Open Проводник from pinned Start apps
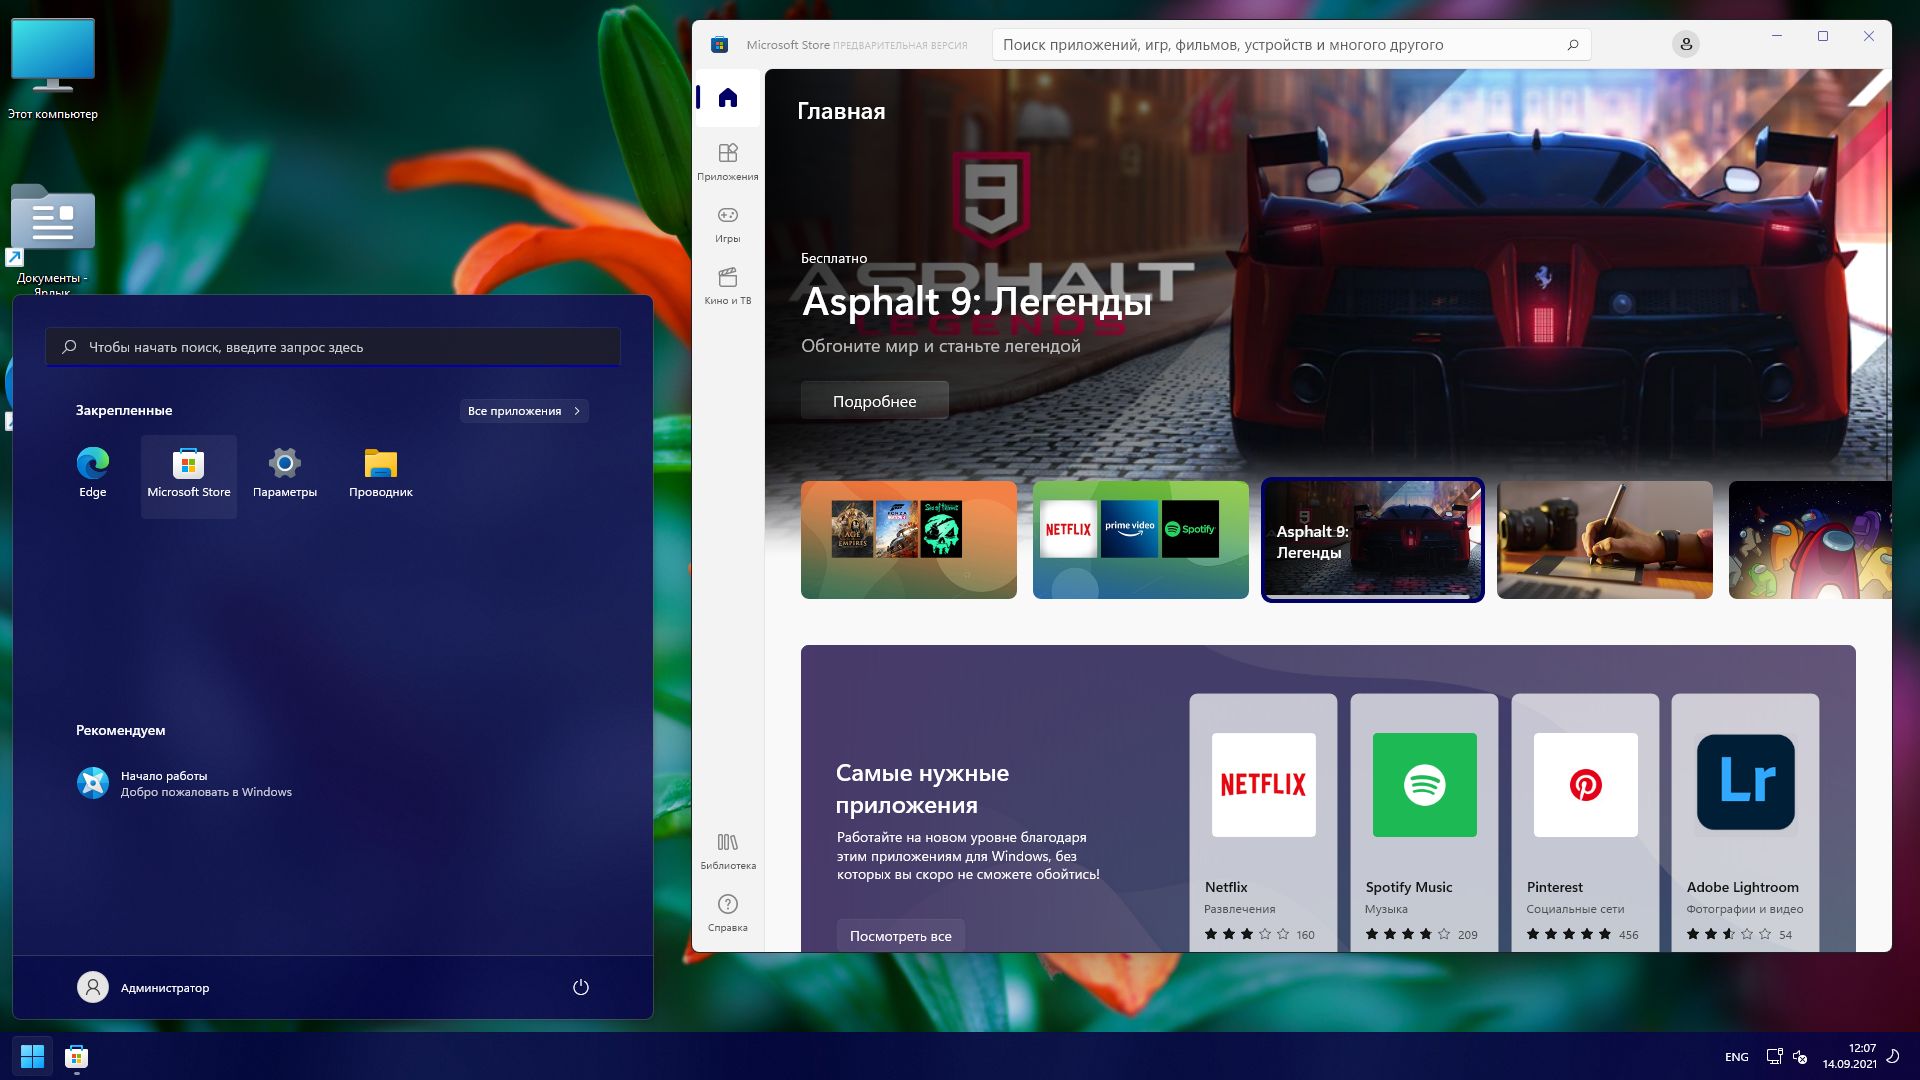This screenshot has width=1920, height=1080. tap(381, 475)
